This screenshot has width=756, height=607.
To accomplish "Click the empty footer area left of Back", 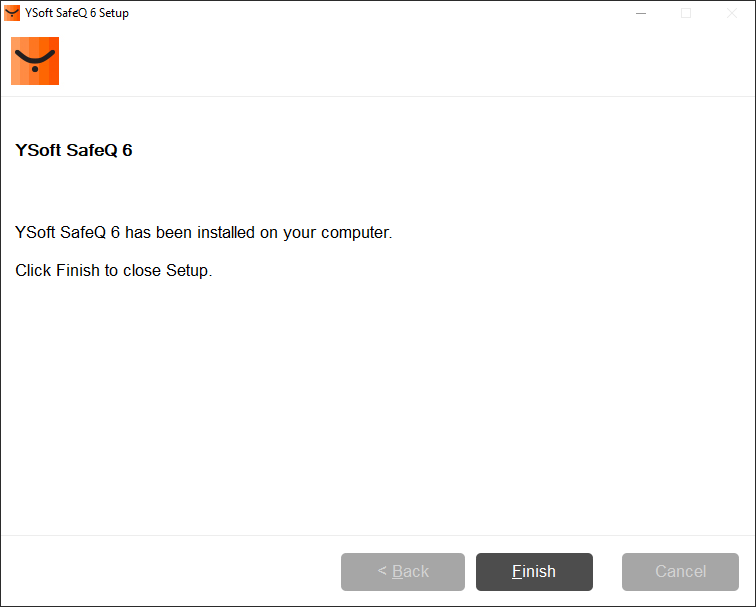I will click(170, 572).
